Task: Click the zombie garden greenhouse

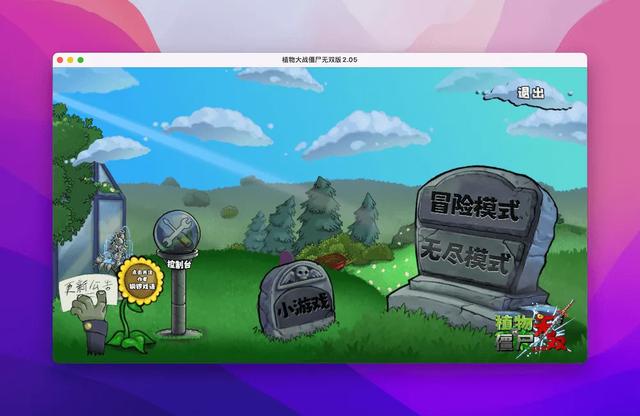Action: coord(94,220)
